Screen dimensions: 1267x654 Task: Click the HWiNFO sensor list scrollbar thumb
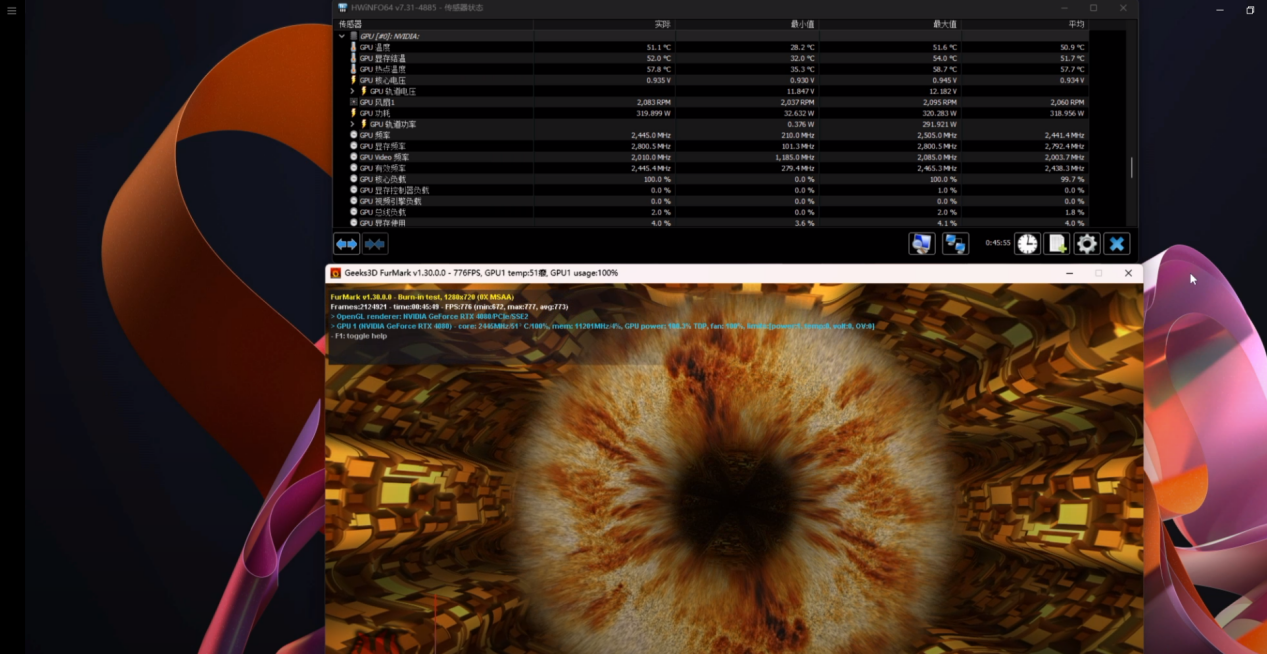[x=1131, y=167]
